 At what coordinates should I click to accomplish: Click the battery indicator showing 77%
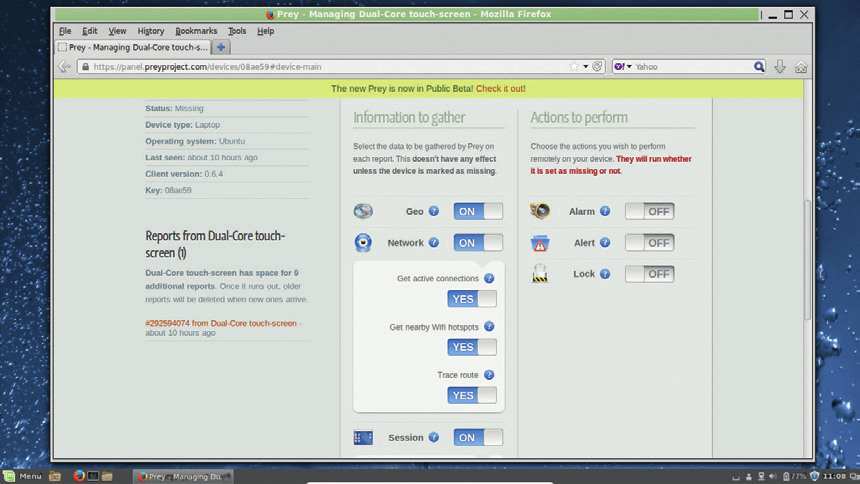[x=794, y=476]
